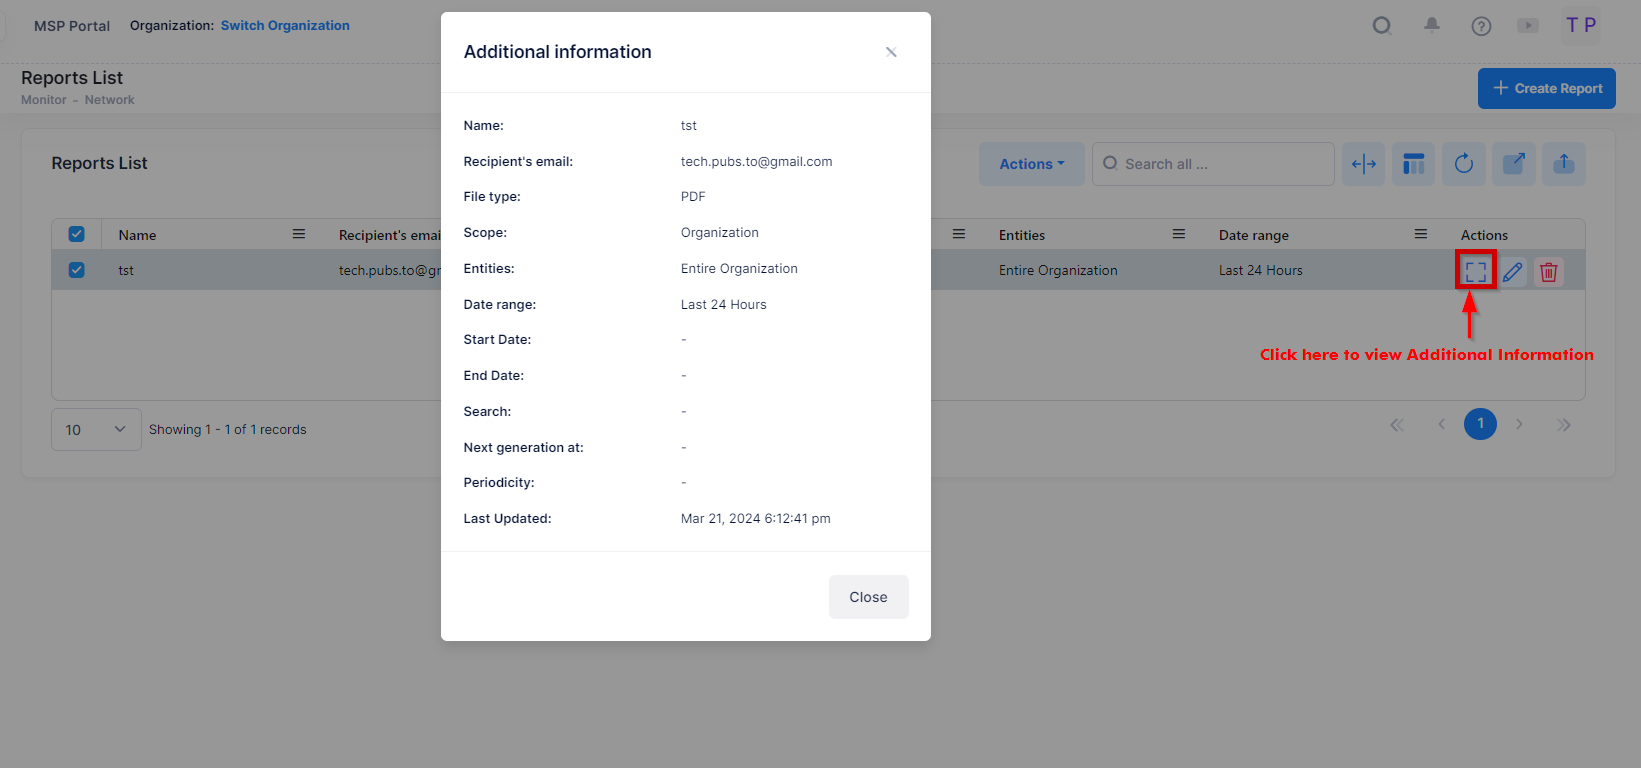The width and height of the screenshot is (1641, 768).
Task: Click the MSP Portal label
Action: [72, 26]
